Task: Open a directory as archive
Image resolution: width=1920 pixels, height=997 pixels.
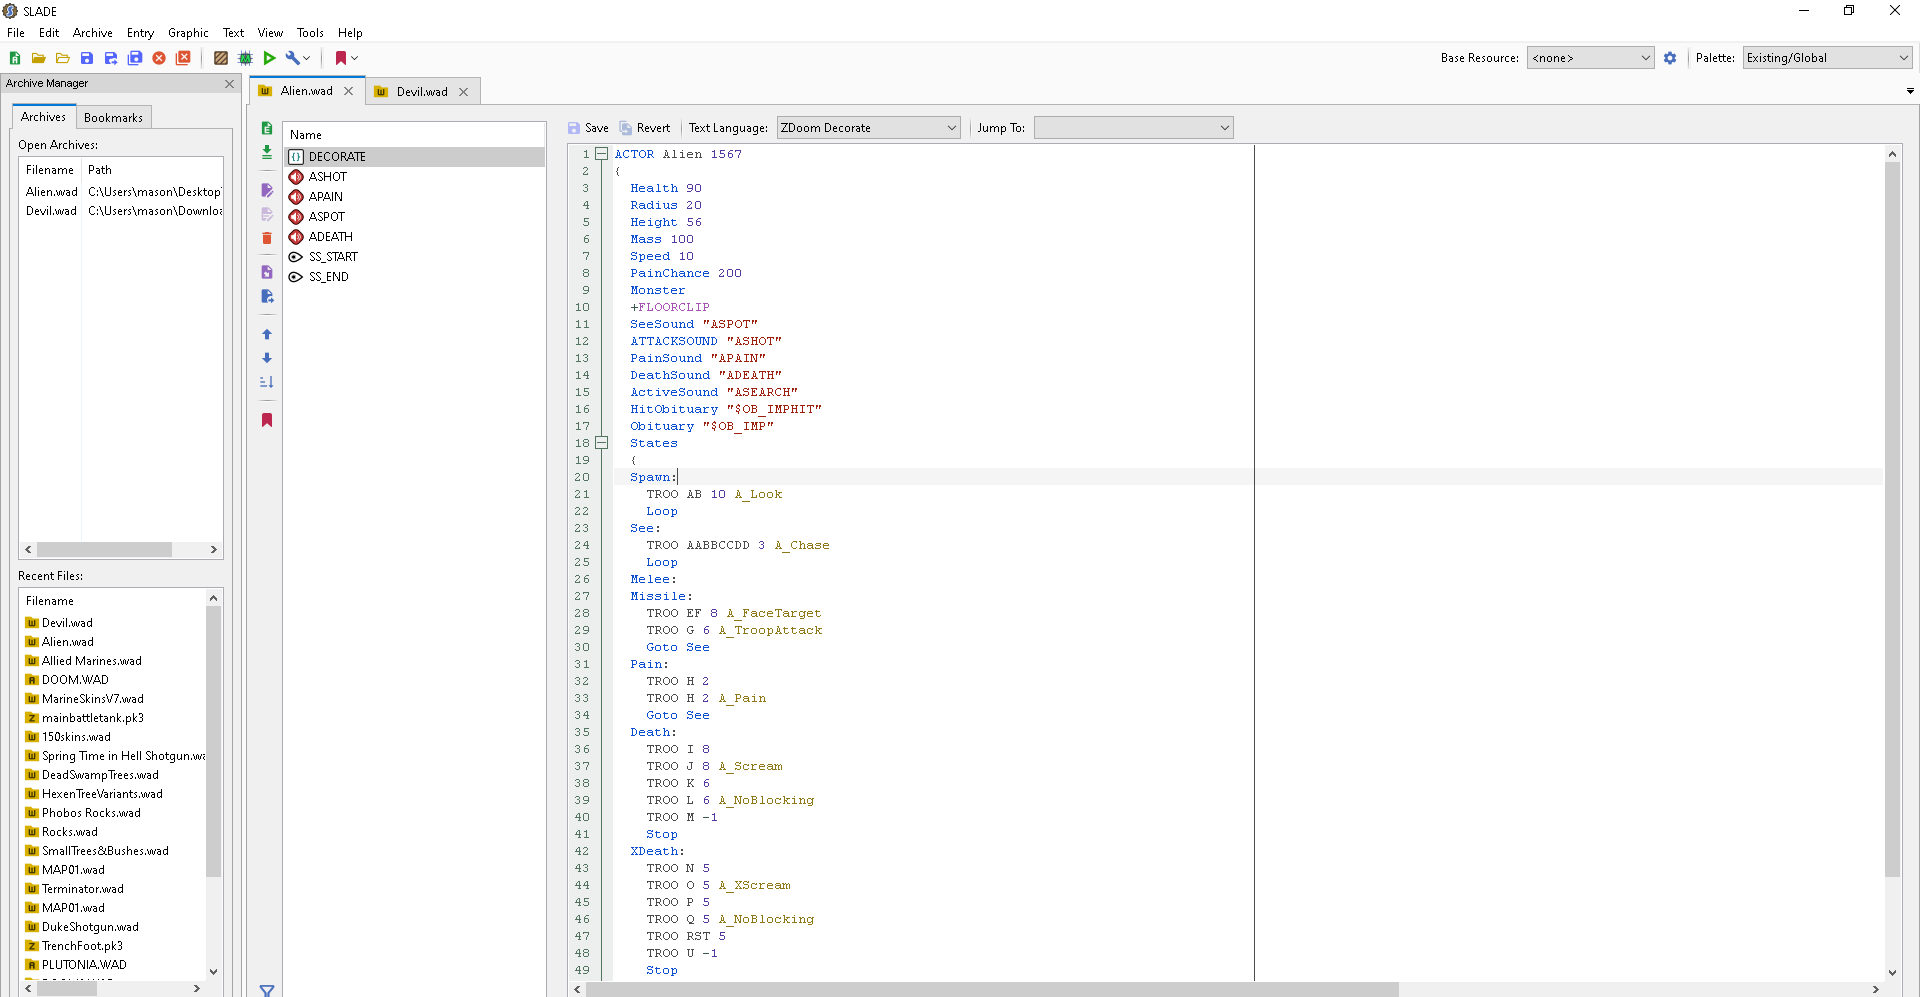Action: (62, 58)
